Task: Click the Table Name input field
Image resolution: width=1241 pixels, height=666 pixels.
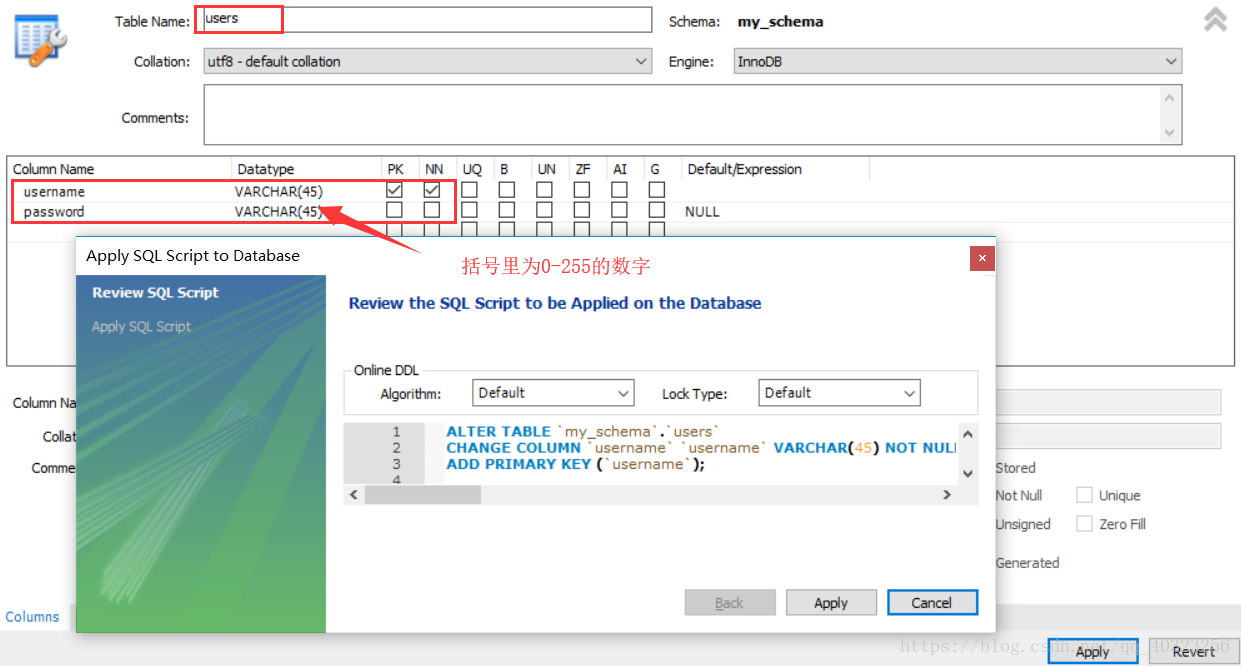Action: pyautogui.click(x=428, y=19)
